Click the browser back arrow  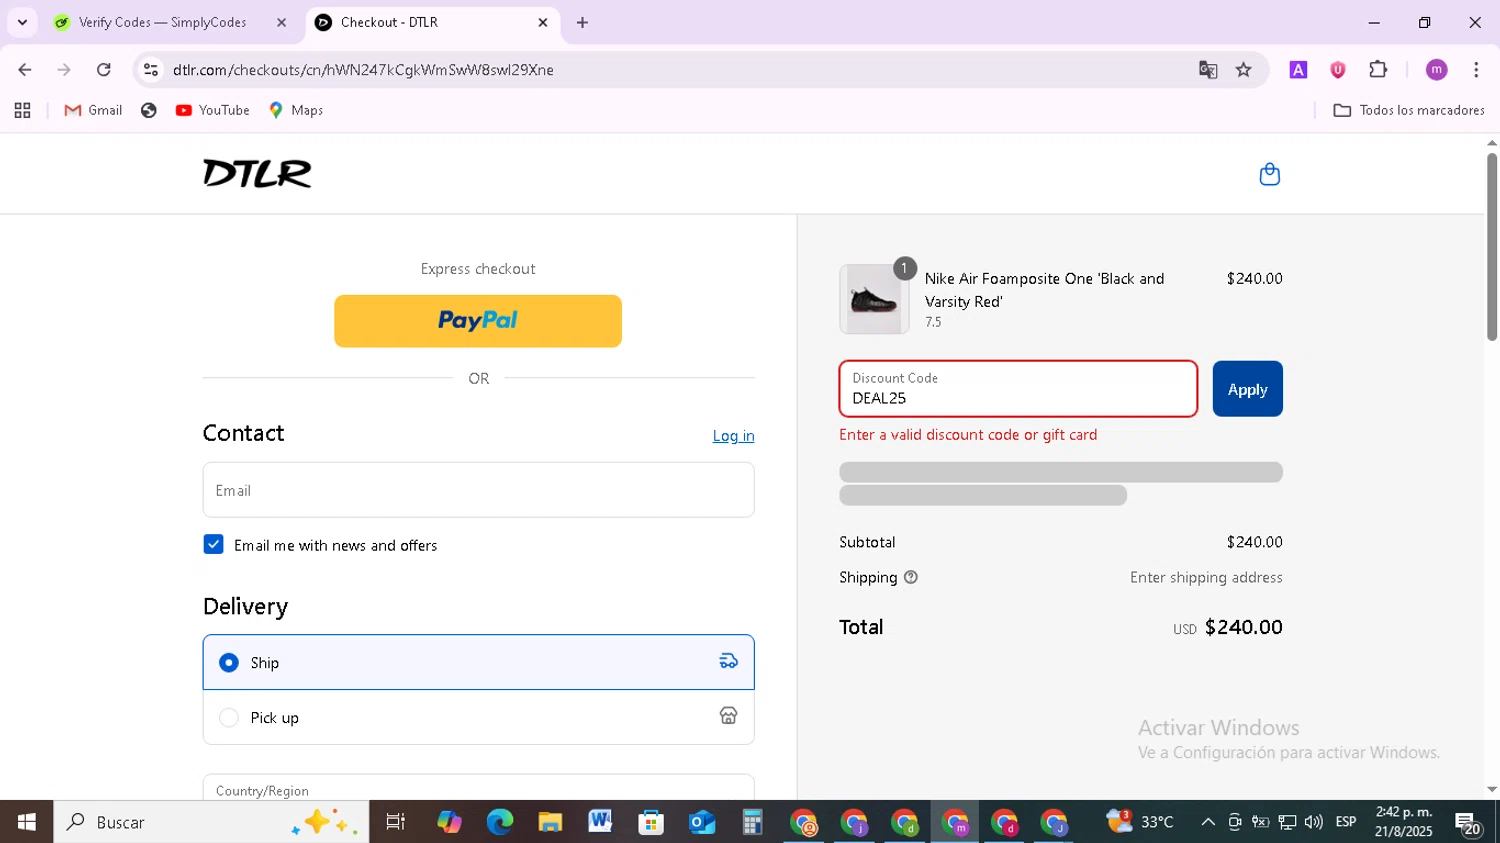pos(25,70)
